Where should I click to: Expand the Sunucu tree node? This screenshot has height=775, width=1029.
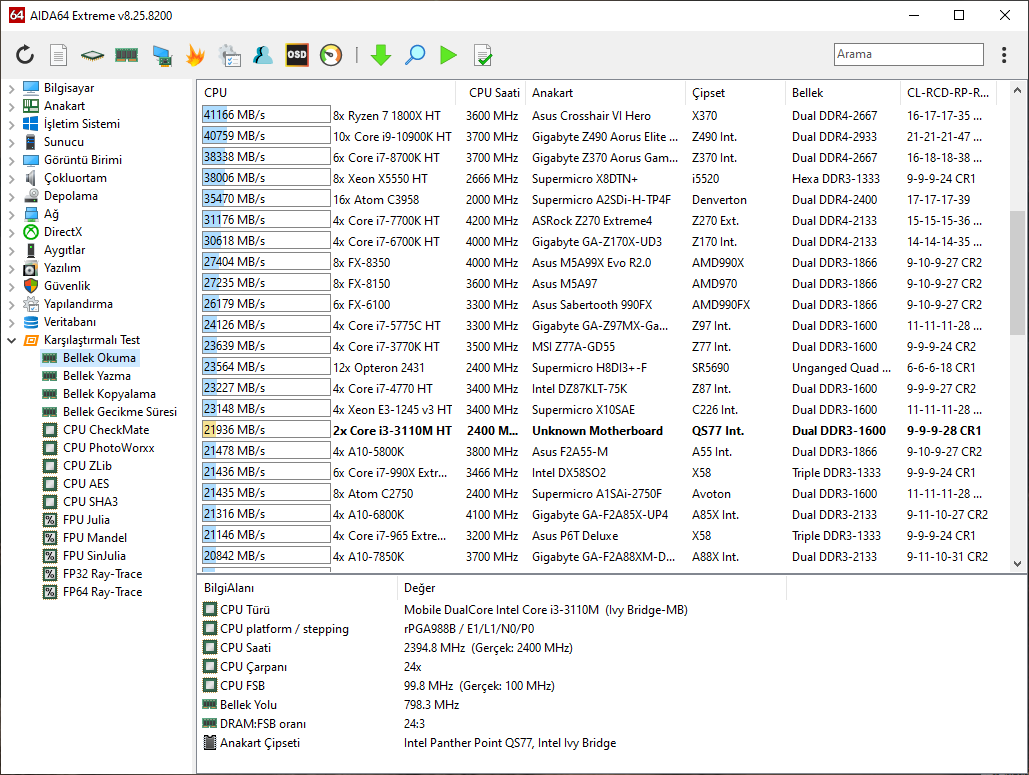tap(11, 142)
